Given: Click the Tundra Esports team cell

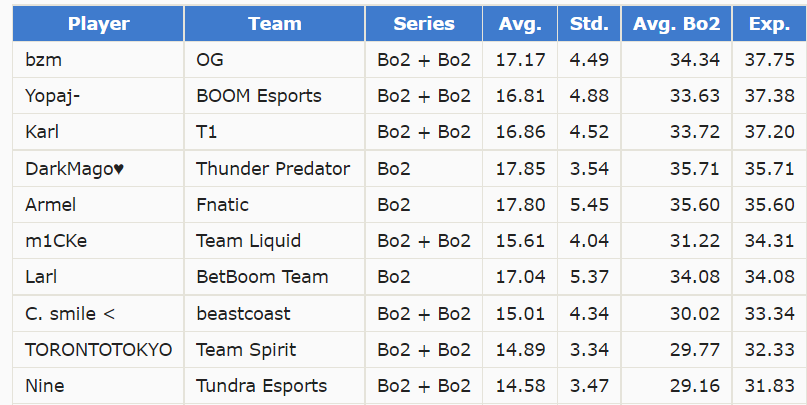Looking at the screenshot, I should point(261,386).
